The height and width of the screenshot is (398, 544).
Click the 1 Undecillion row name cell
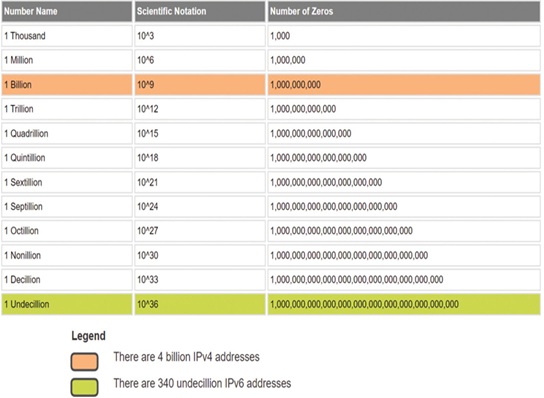[67, 304]
